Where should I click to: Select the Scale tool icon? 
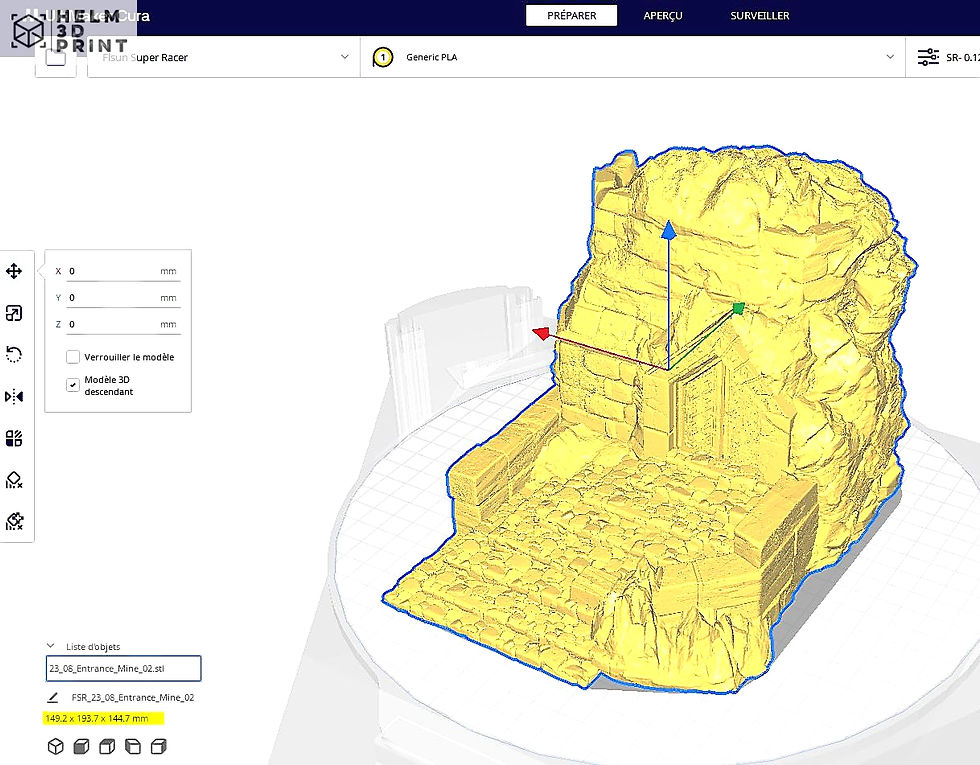pos(14,313)
